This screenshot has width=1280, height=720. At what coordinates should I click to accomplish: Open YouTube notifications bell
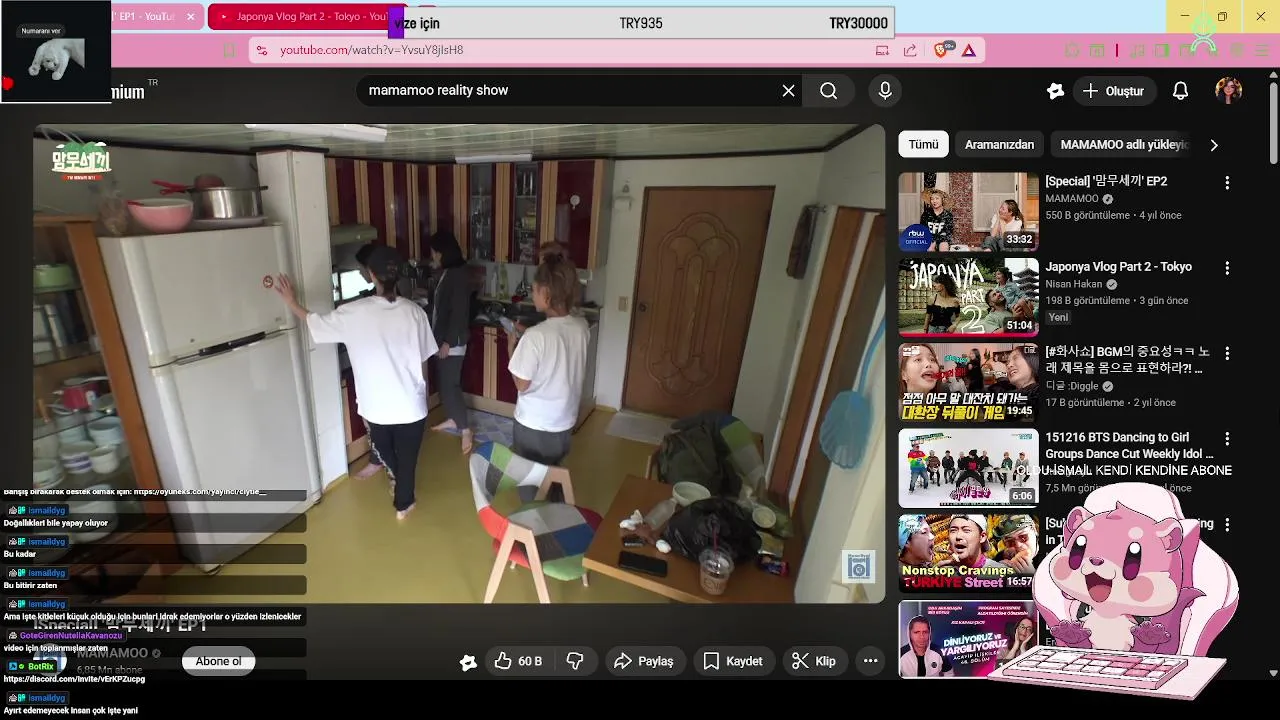tap(1180, 91)
